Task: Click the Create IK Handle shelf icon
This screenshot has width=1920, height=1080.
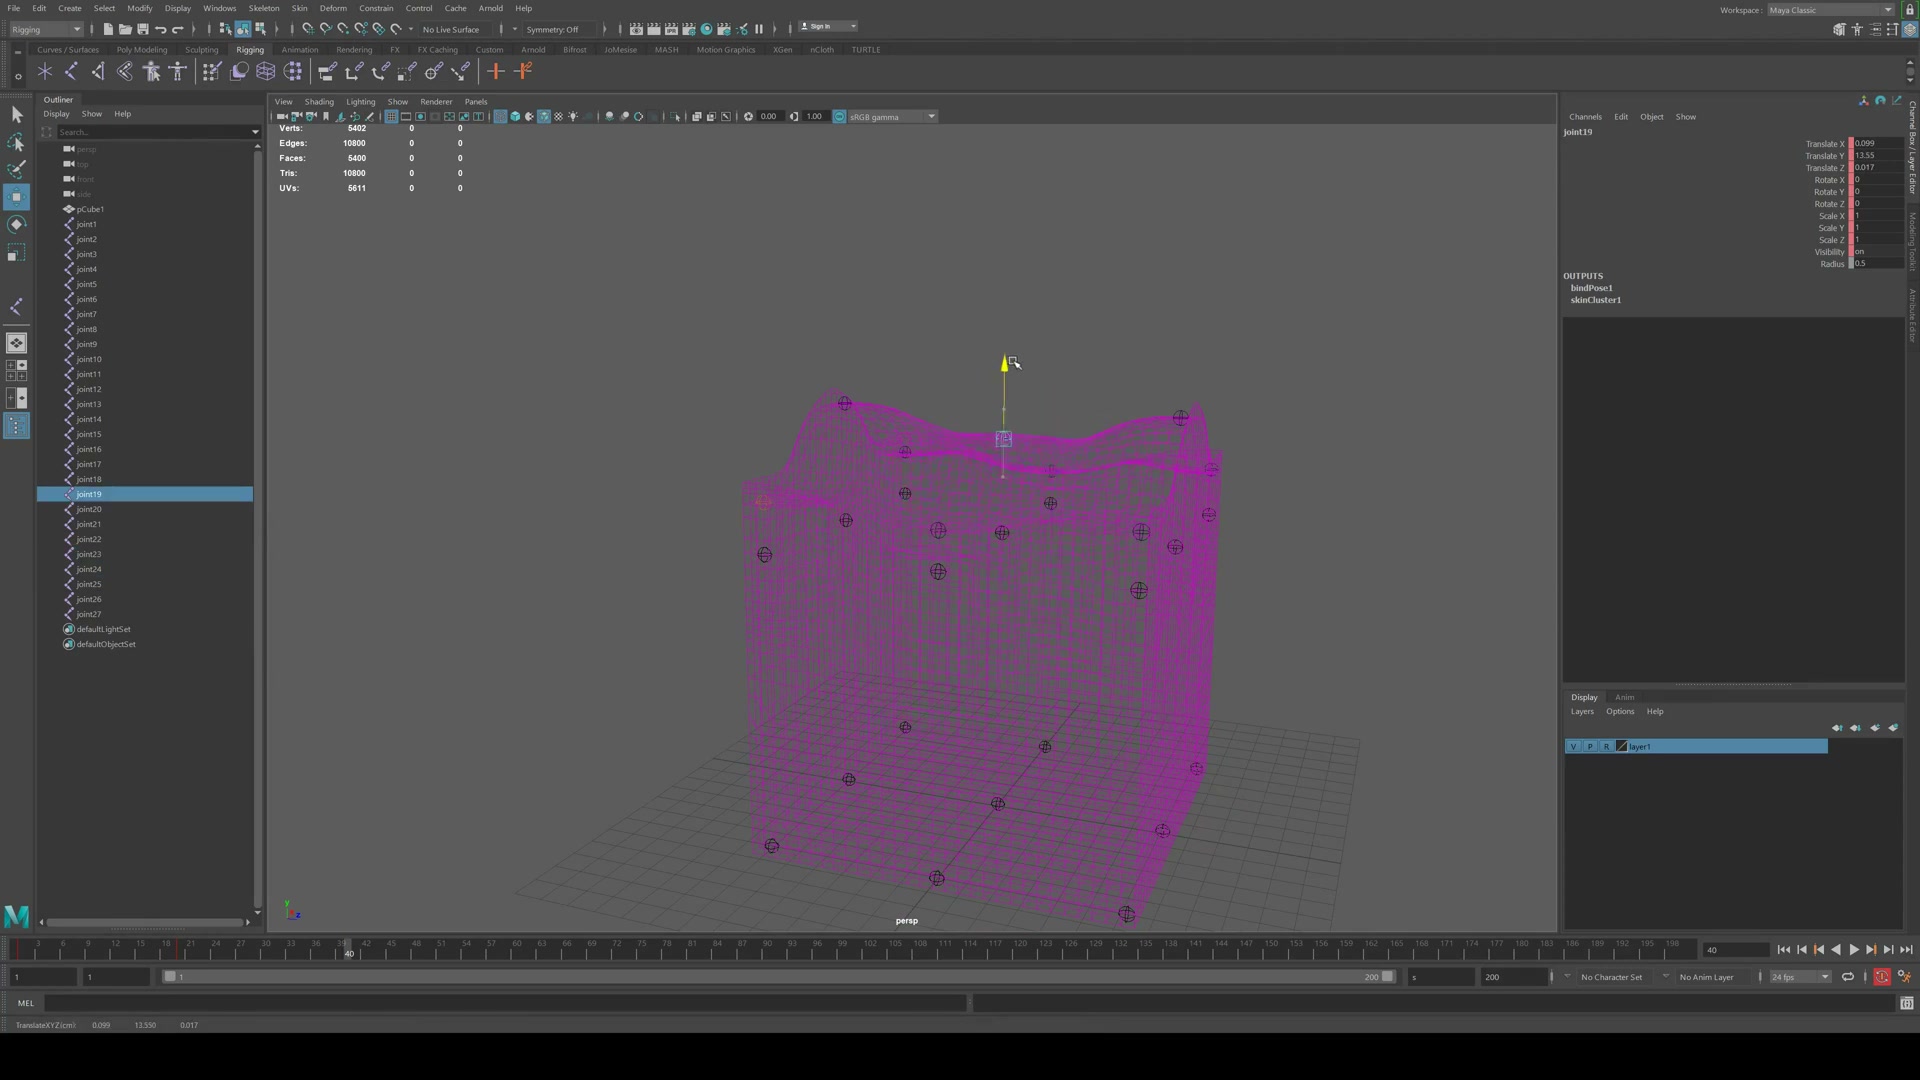Action: 98,71
